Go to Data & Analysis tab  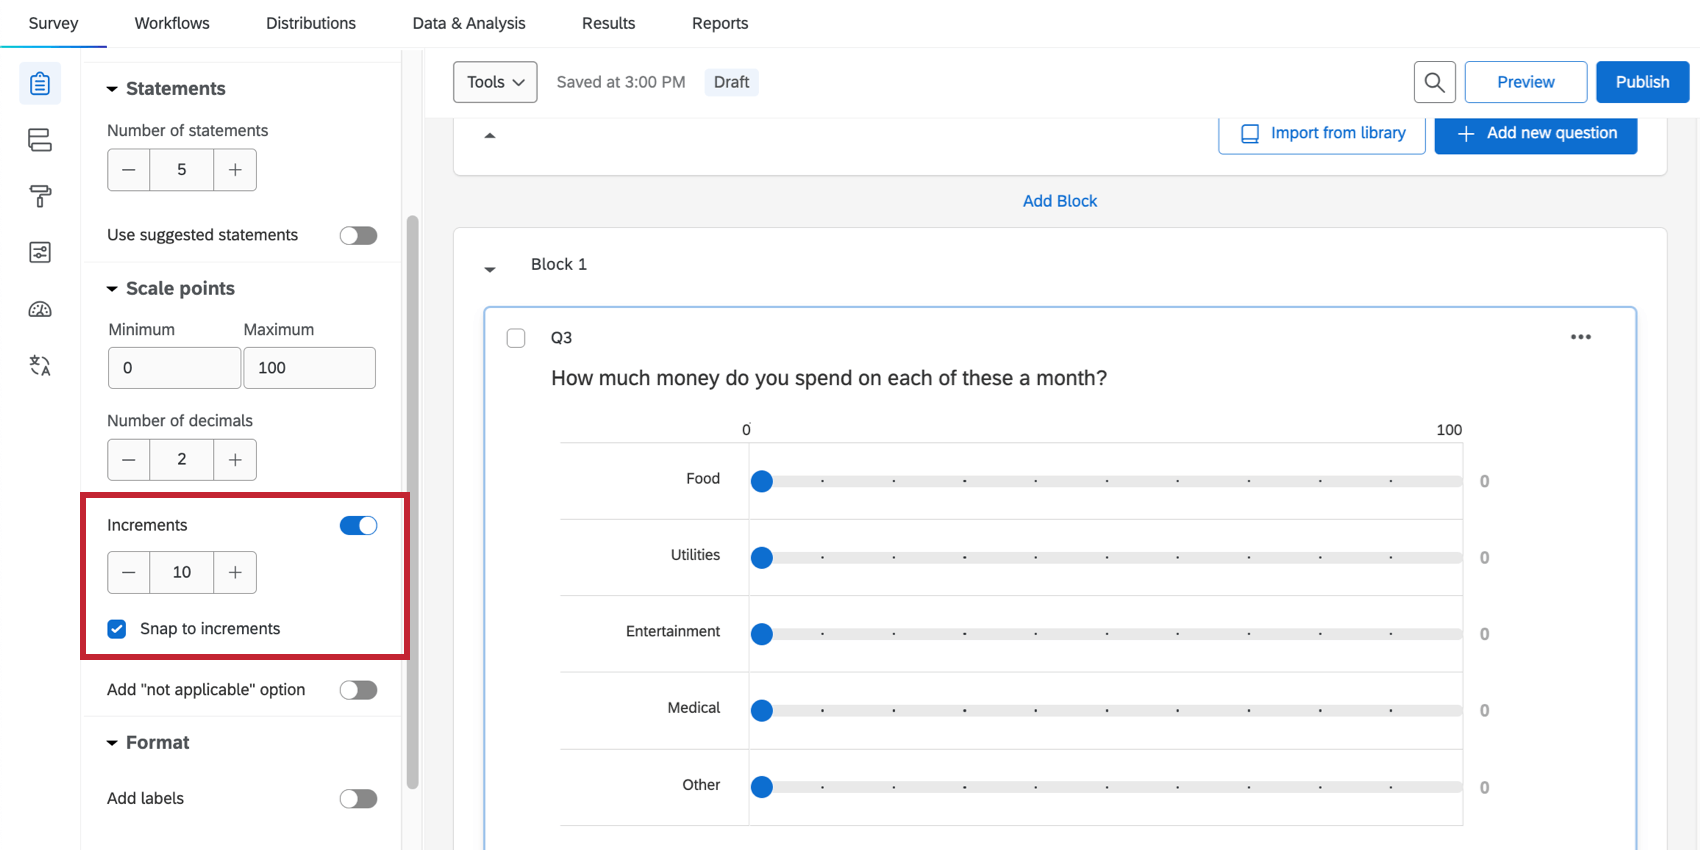[468, 23]
